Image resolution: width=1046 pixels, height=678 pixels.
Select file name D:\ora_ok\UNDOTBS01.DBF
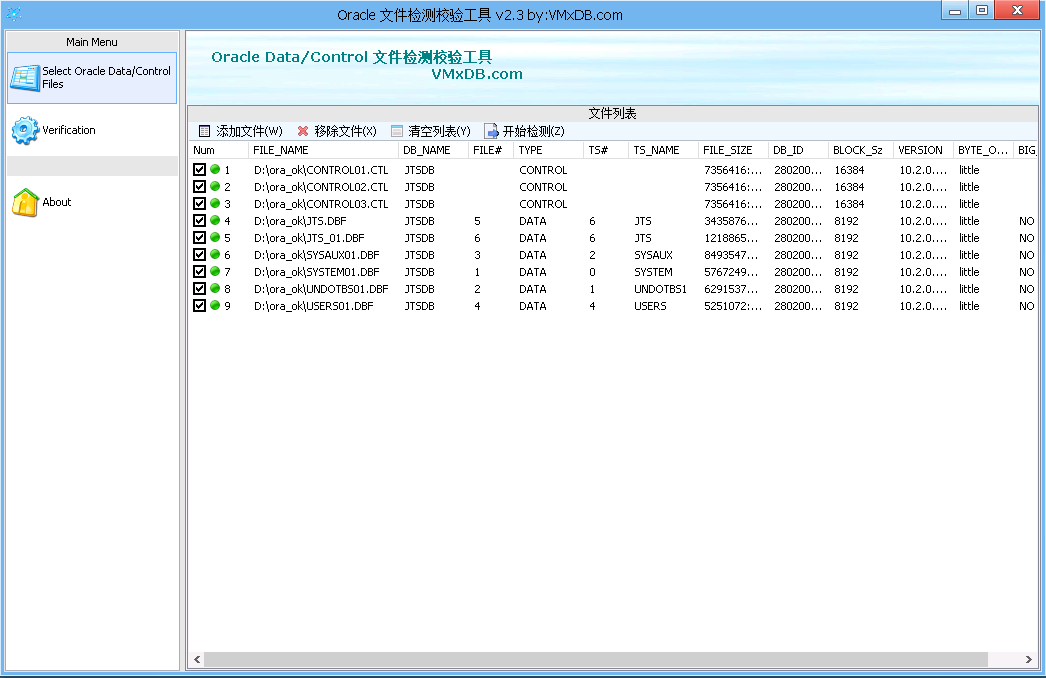(x=321, y=289)
